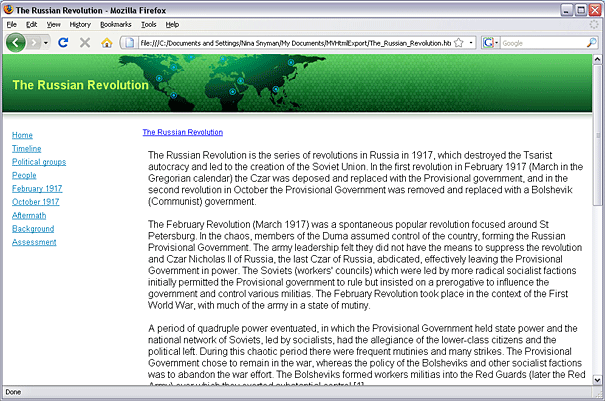
Task: Click the scrollbar down arrow
Action: pos(597,380)
